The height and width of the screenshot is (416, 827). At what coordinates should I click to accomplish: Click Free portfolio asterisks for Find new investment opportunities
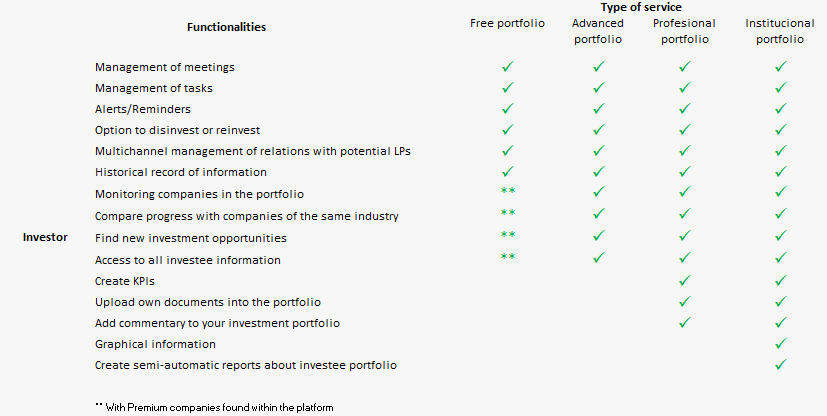[507, 237]
